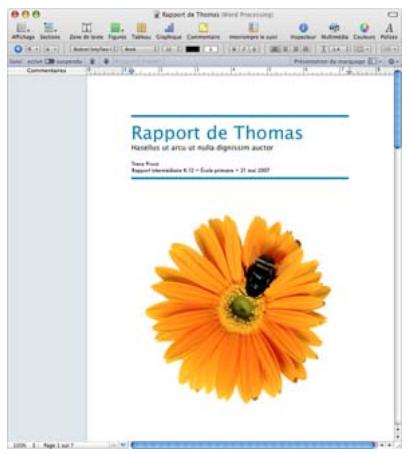407x454 pixels.
Task: Align text left
Action: pos(275,49)
